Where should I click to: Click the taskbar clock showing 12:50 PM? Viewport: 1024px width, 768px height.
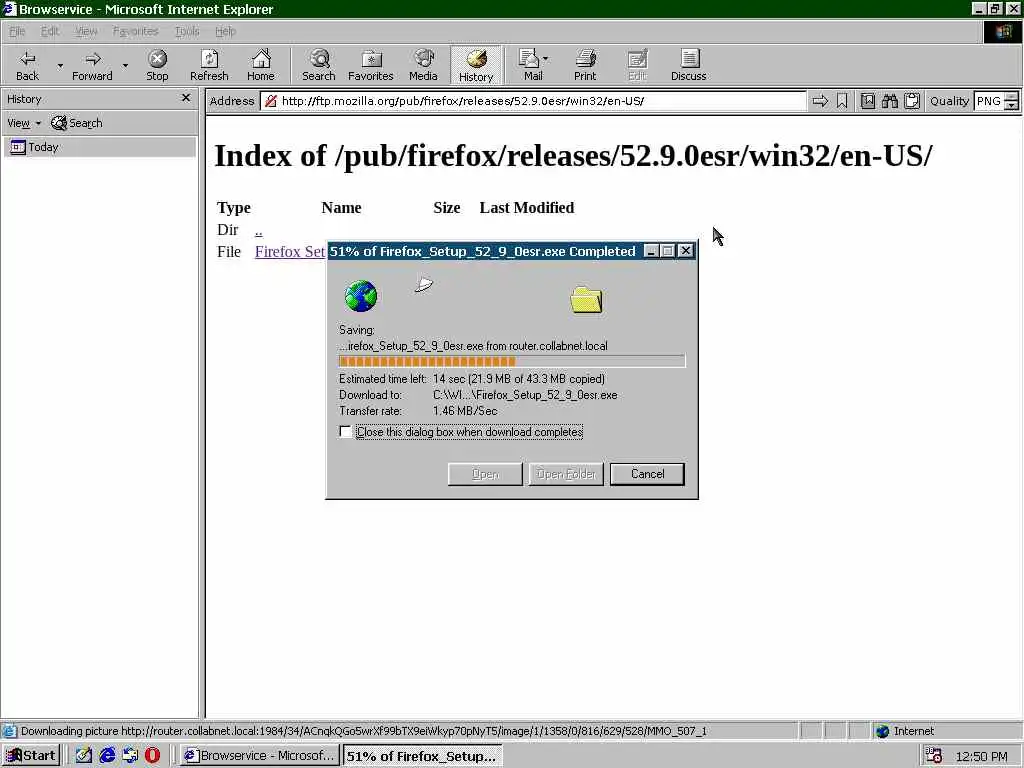tap(981, 756)
